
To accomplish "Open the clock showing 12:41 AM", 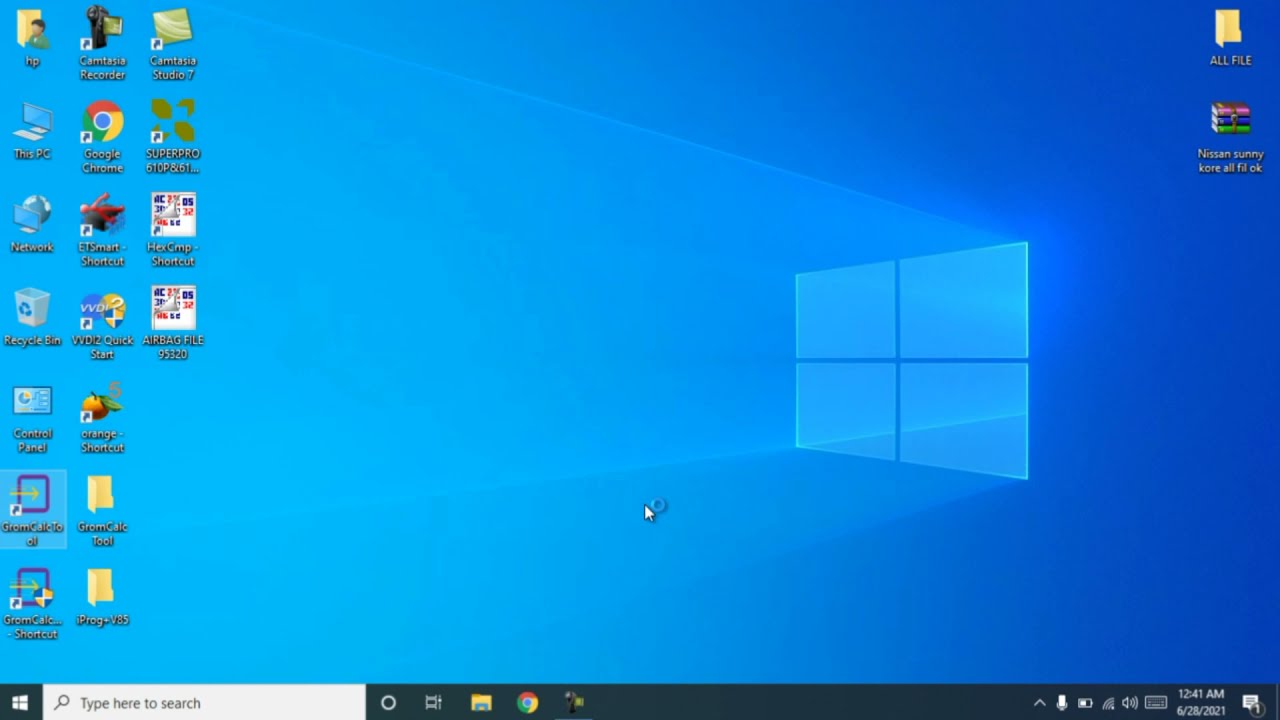I will click(x=1201, y=703).
